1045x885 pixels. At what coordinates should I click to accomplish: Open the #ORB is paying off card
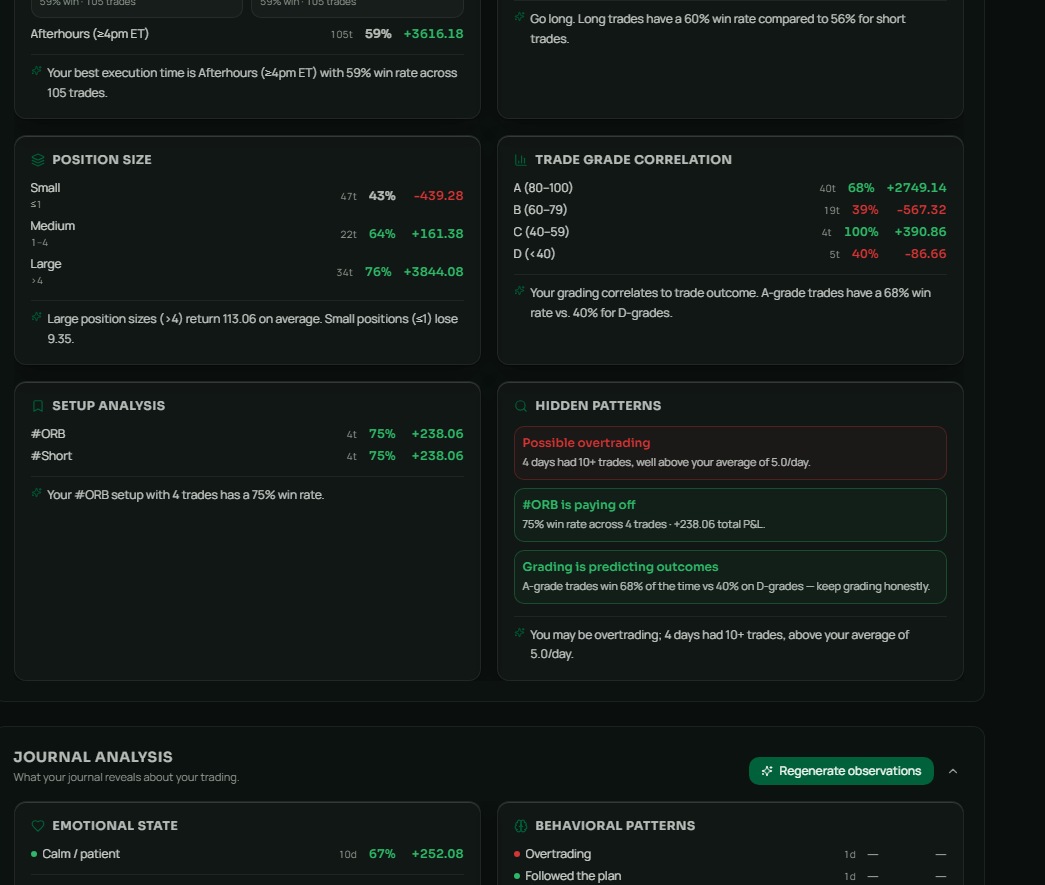pos(730,514)
